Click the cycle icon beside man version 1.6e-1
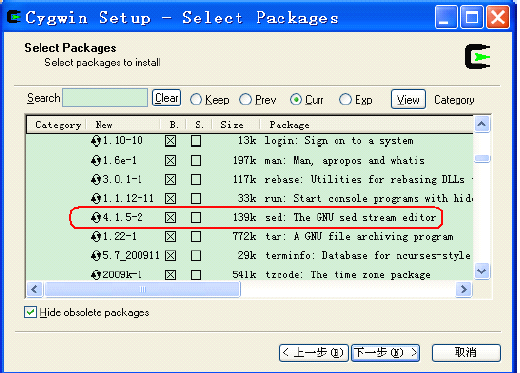 [96, 161]
